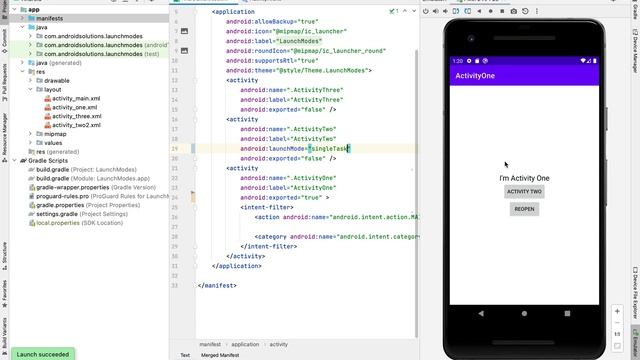
Task: Place cursor on singleTask launchMode value
Action: point(329,149)
